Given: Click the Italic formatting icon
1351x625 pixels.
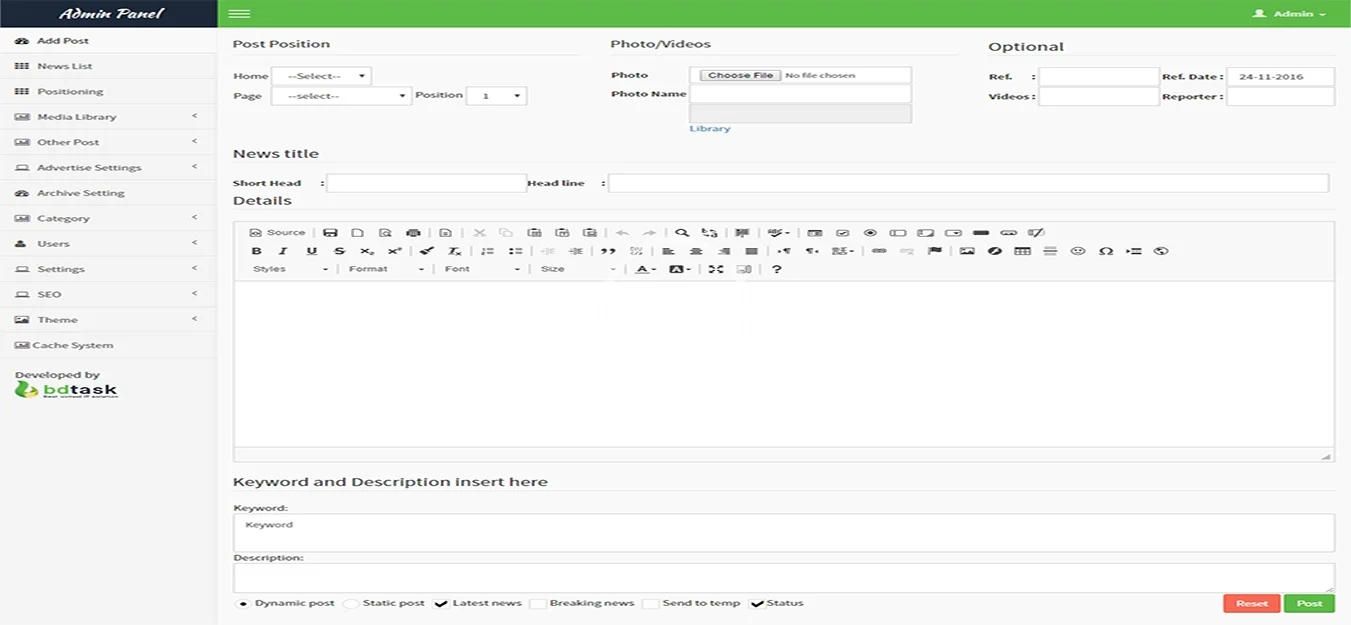Looking at the screenshot, I should coord(283,251).
